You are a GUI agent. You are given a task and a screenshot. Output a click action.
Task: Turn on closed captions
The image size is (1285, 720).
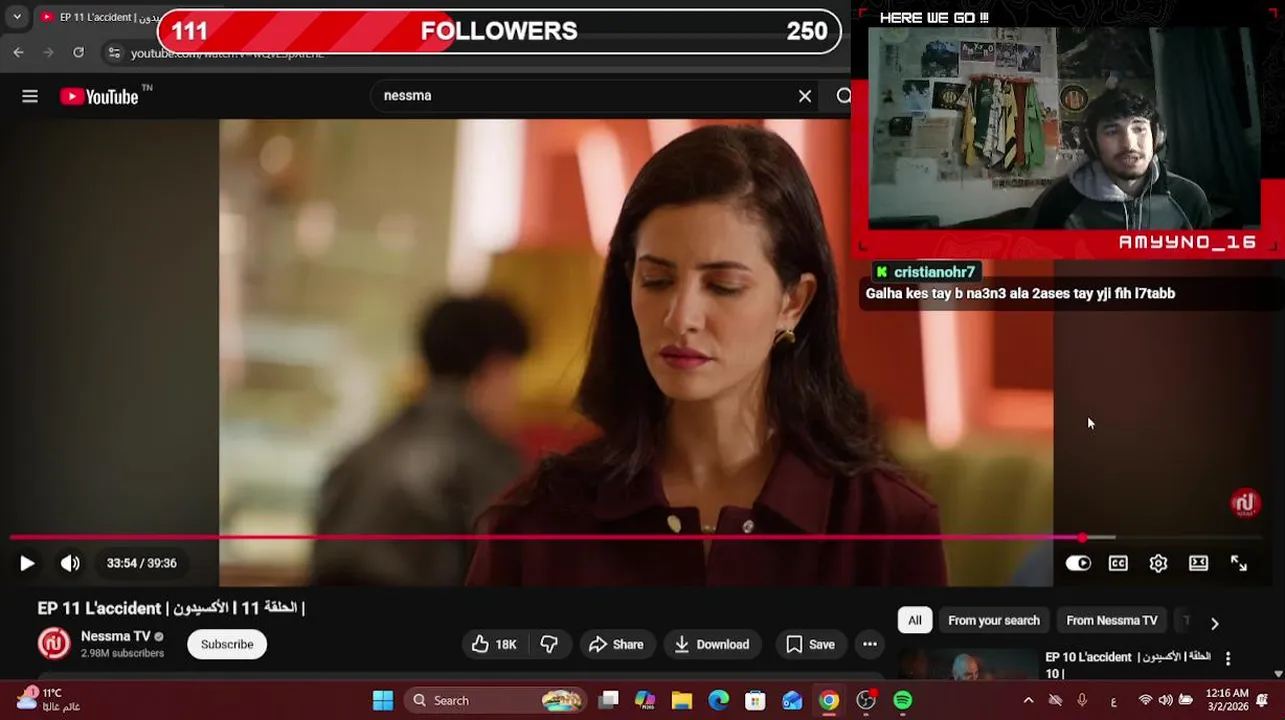[x=1118, y=564]
